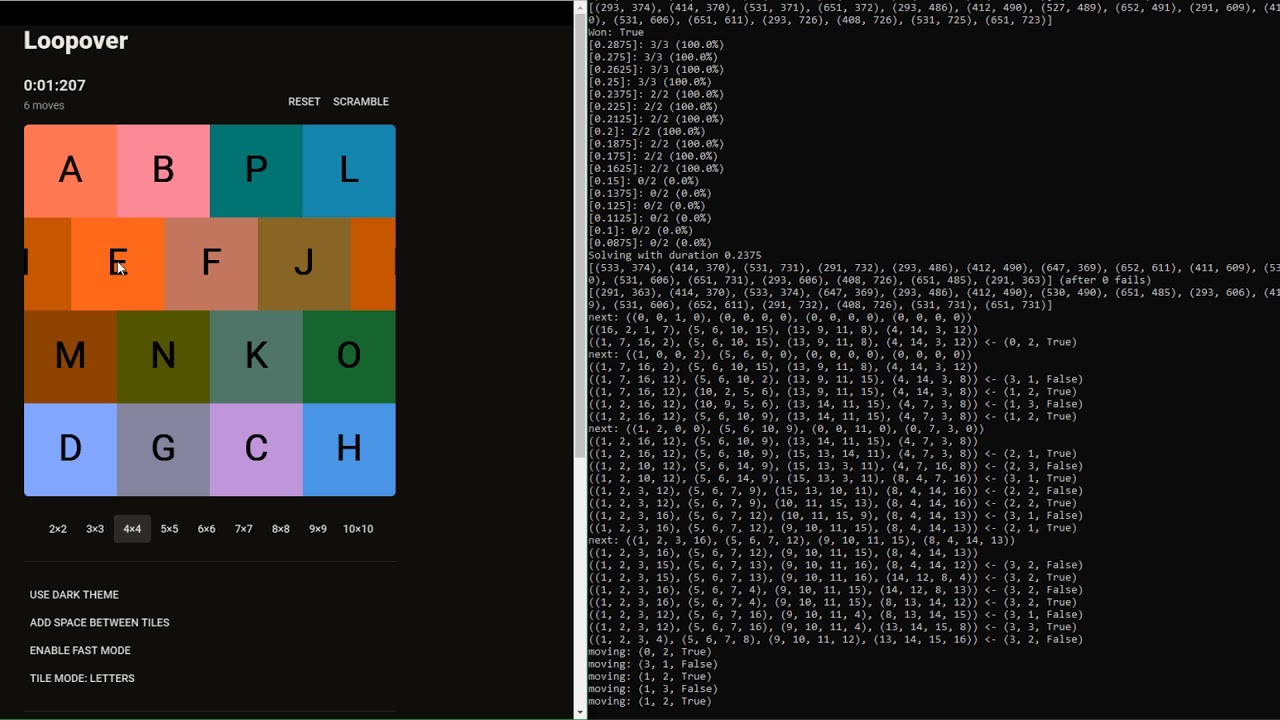Screen dimensions: 1280x720
Task: Click the scroll down arrow of page scrollbar
Action: [580, 712]
